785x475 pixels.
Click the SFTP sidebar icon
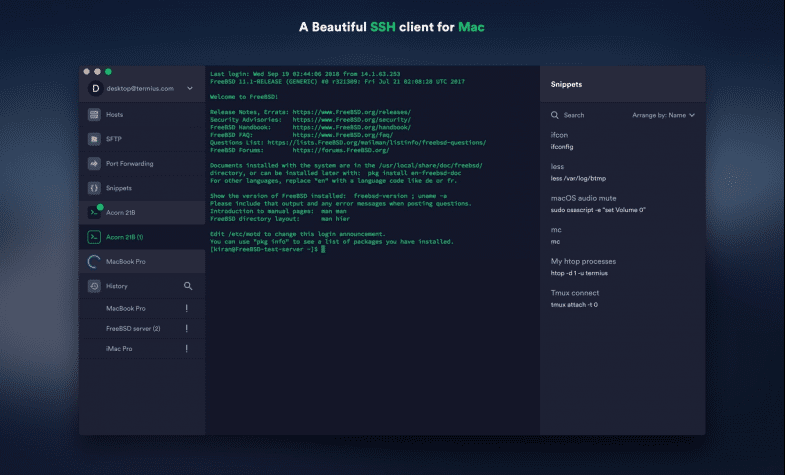click(94, 139)
